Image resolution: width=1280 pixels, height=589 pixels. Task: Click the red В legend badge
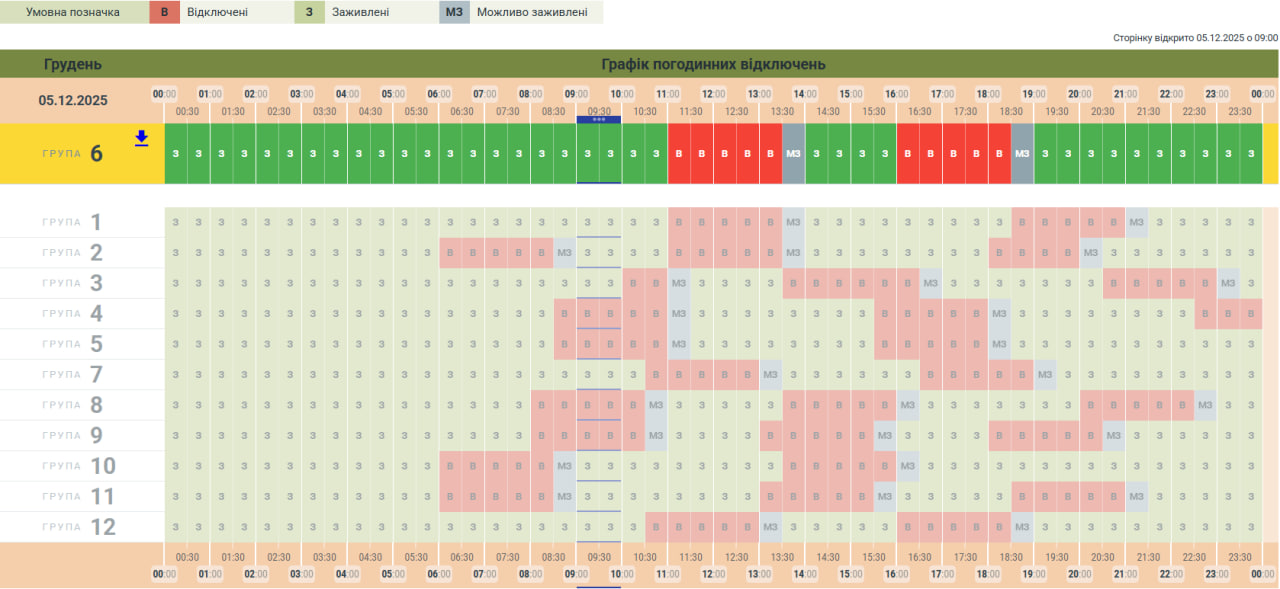click(164, 13)
